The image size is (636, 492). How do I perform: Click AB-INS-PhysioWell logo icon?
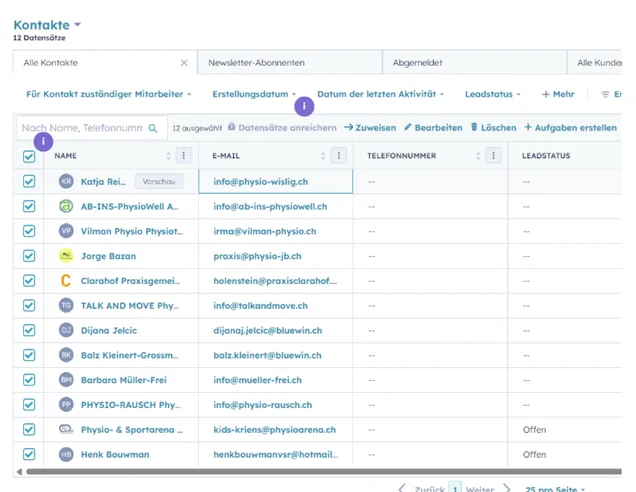(x=66, y=206)
